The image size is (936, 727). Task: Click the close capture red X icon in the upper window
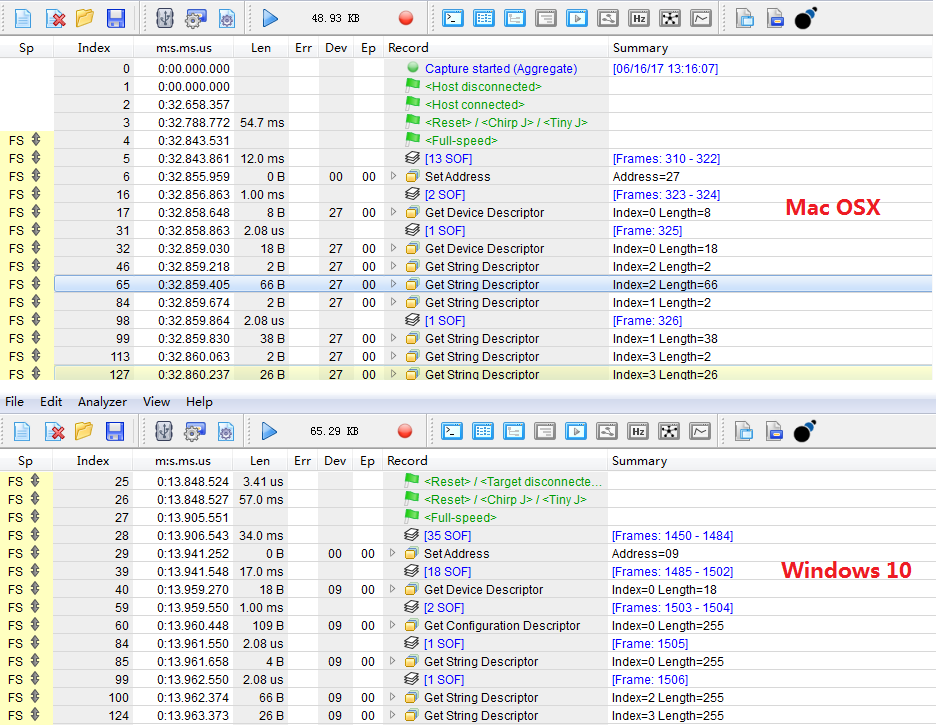pos(55,18)
